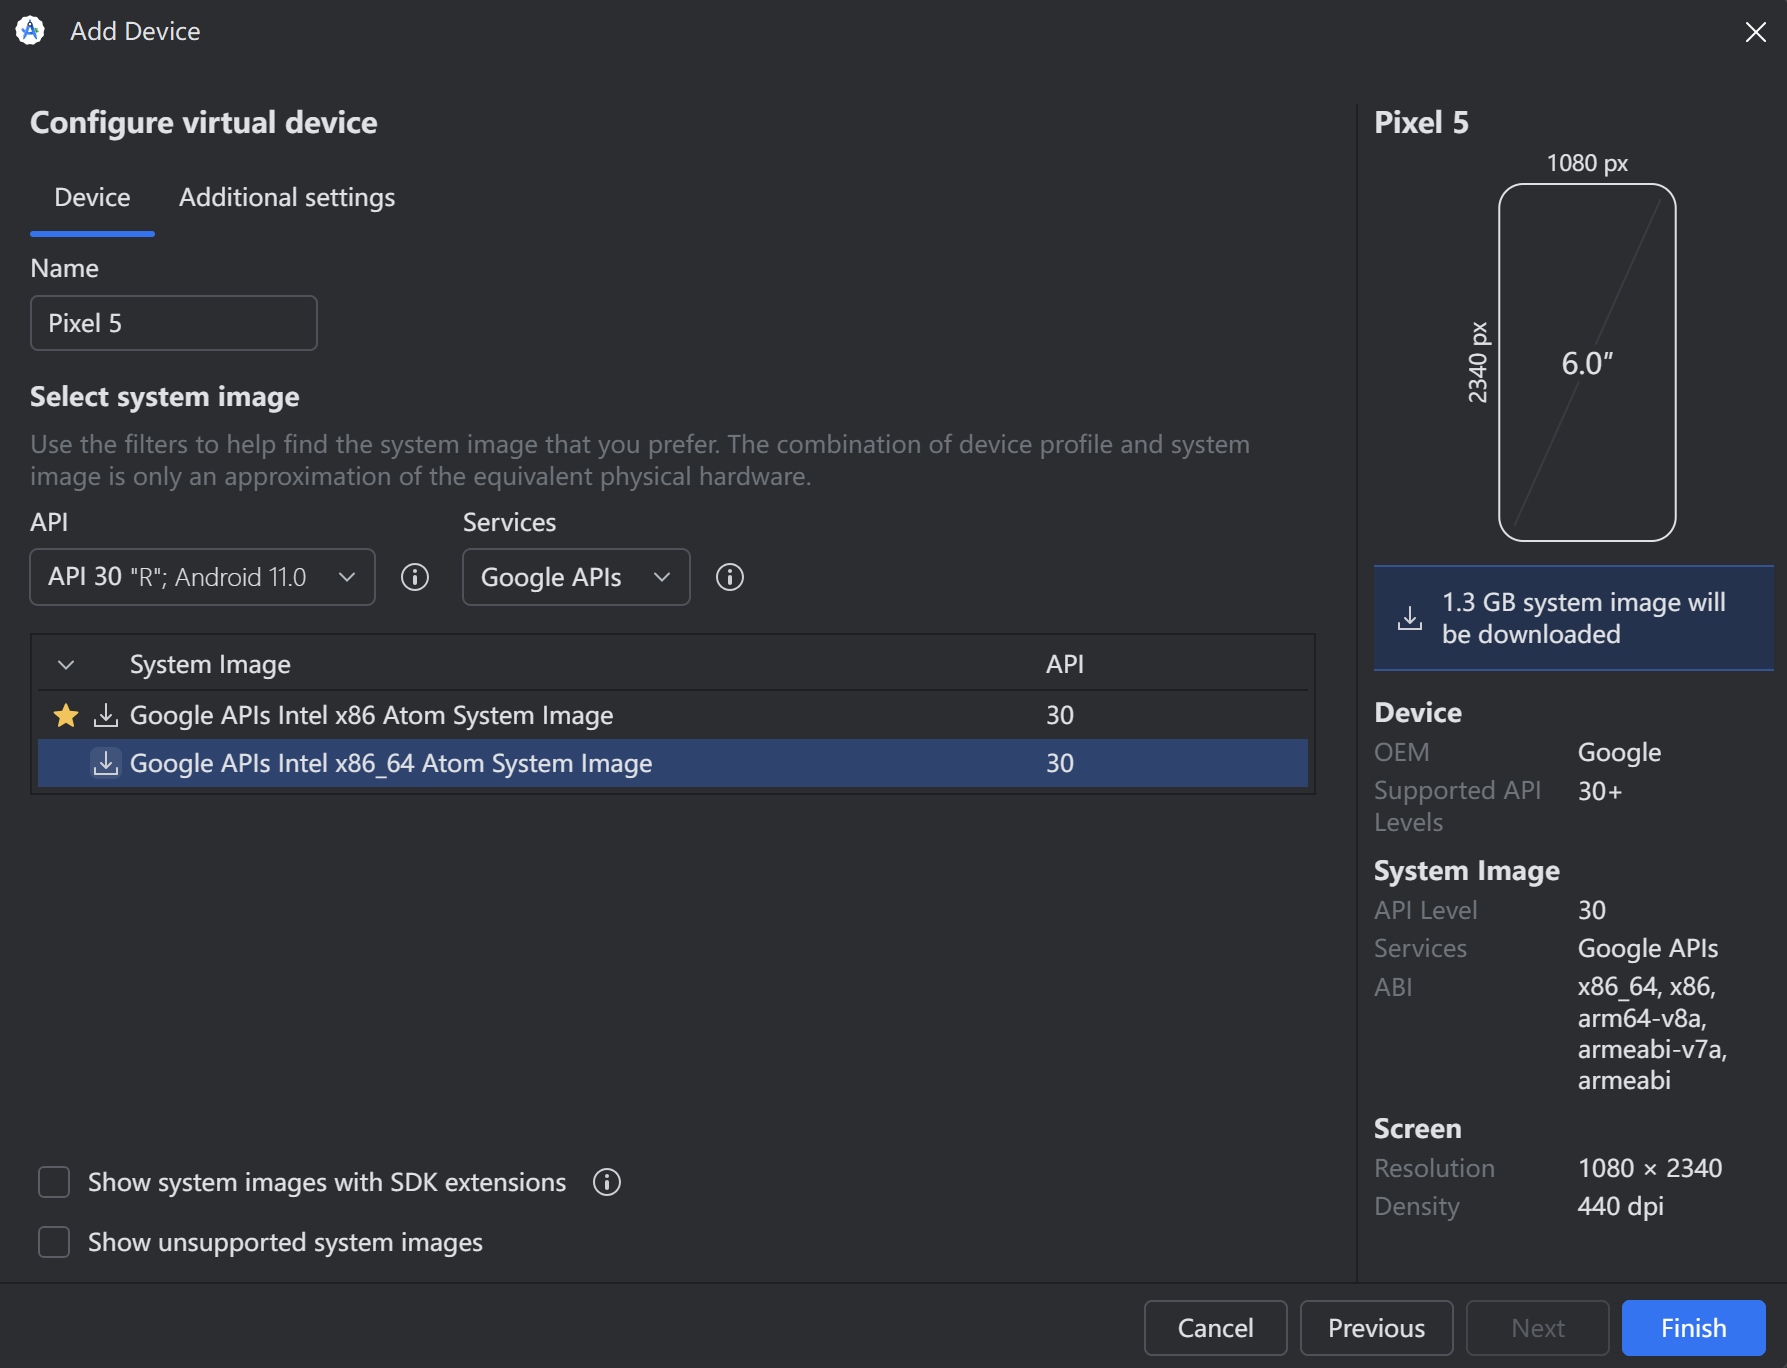Open the API 30 Android 11.0 dropdown
Screen dimensions: 1787x1368
tap(203, 577)
